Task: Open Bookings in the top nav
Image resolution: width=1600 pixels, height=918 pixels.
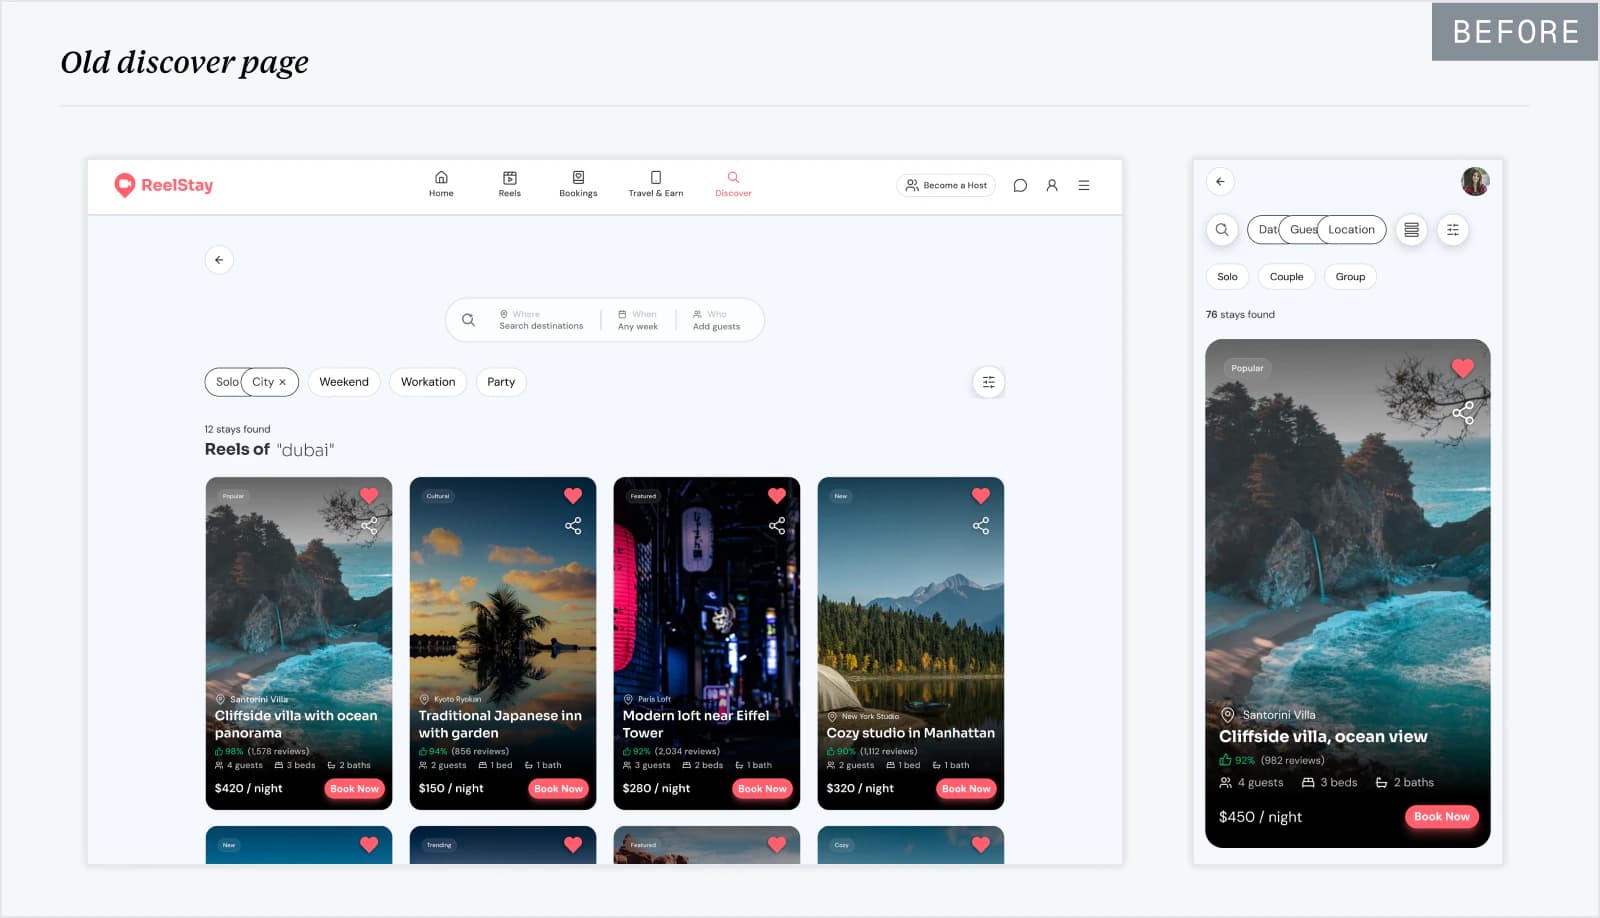Action: coord(578,184)
